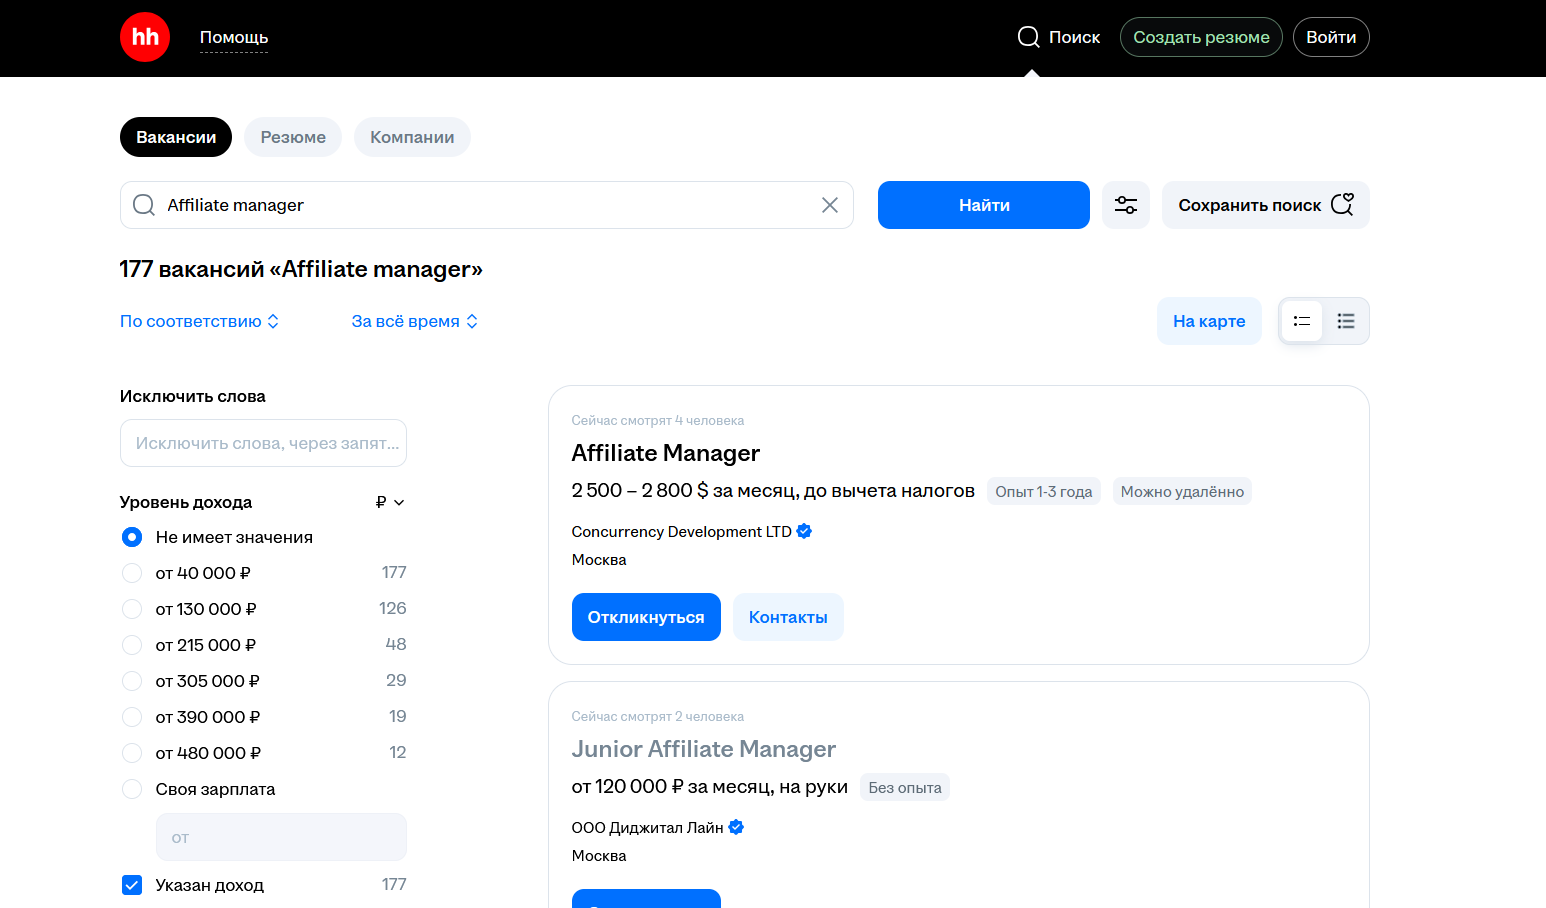Viewport: 1546px width, 908px height.
Task: Click verified badge next to Concurrency Development LTD
Action: pos(804,531)
